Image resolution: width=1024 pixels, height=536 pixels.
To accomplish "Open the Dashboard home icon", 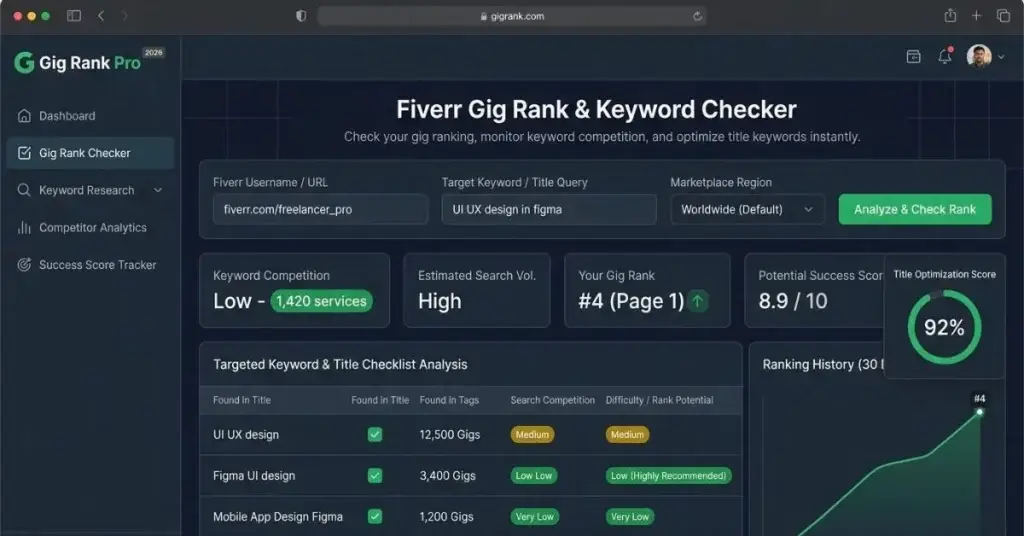I will (x=24, y=116).
